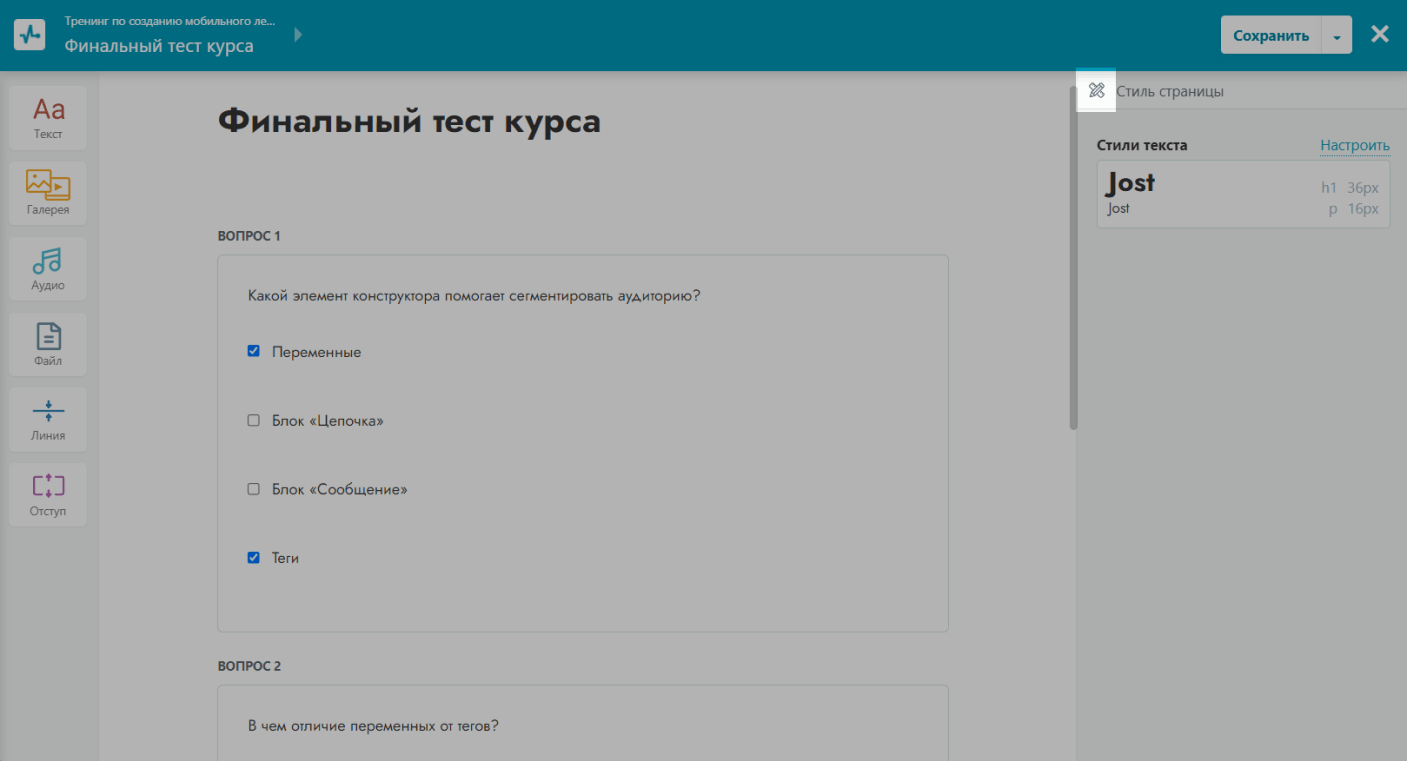Insert a Line (Линия) divider
Viewport: 1407px width, 761px height.
(x=48, y=419)
